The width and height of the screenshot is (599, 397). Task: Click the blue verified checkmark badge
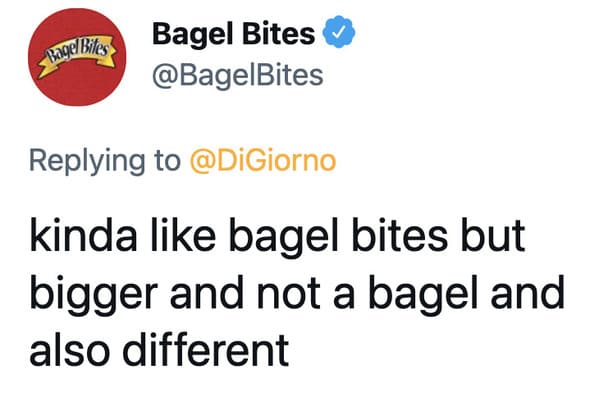339,33
